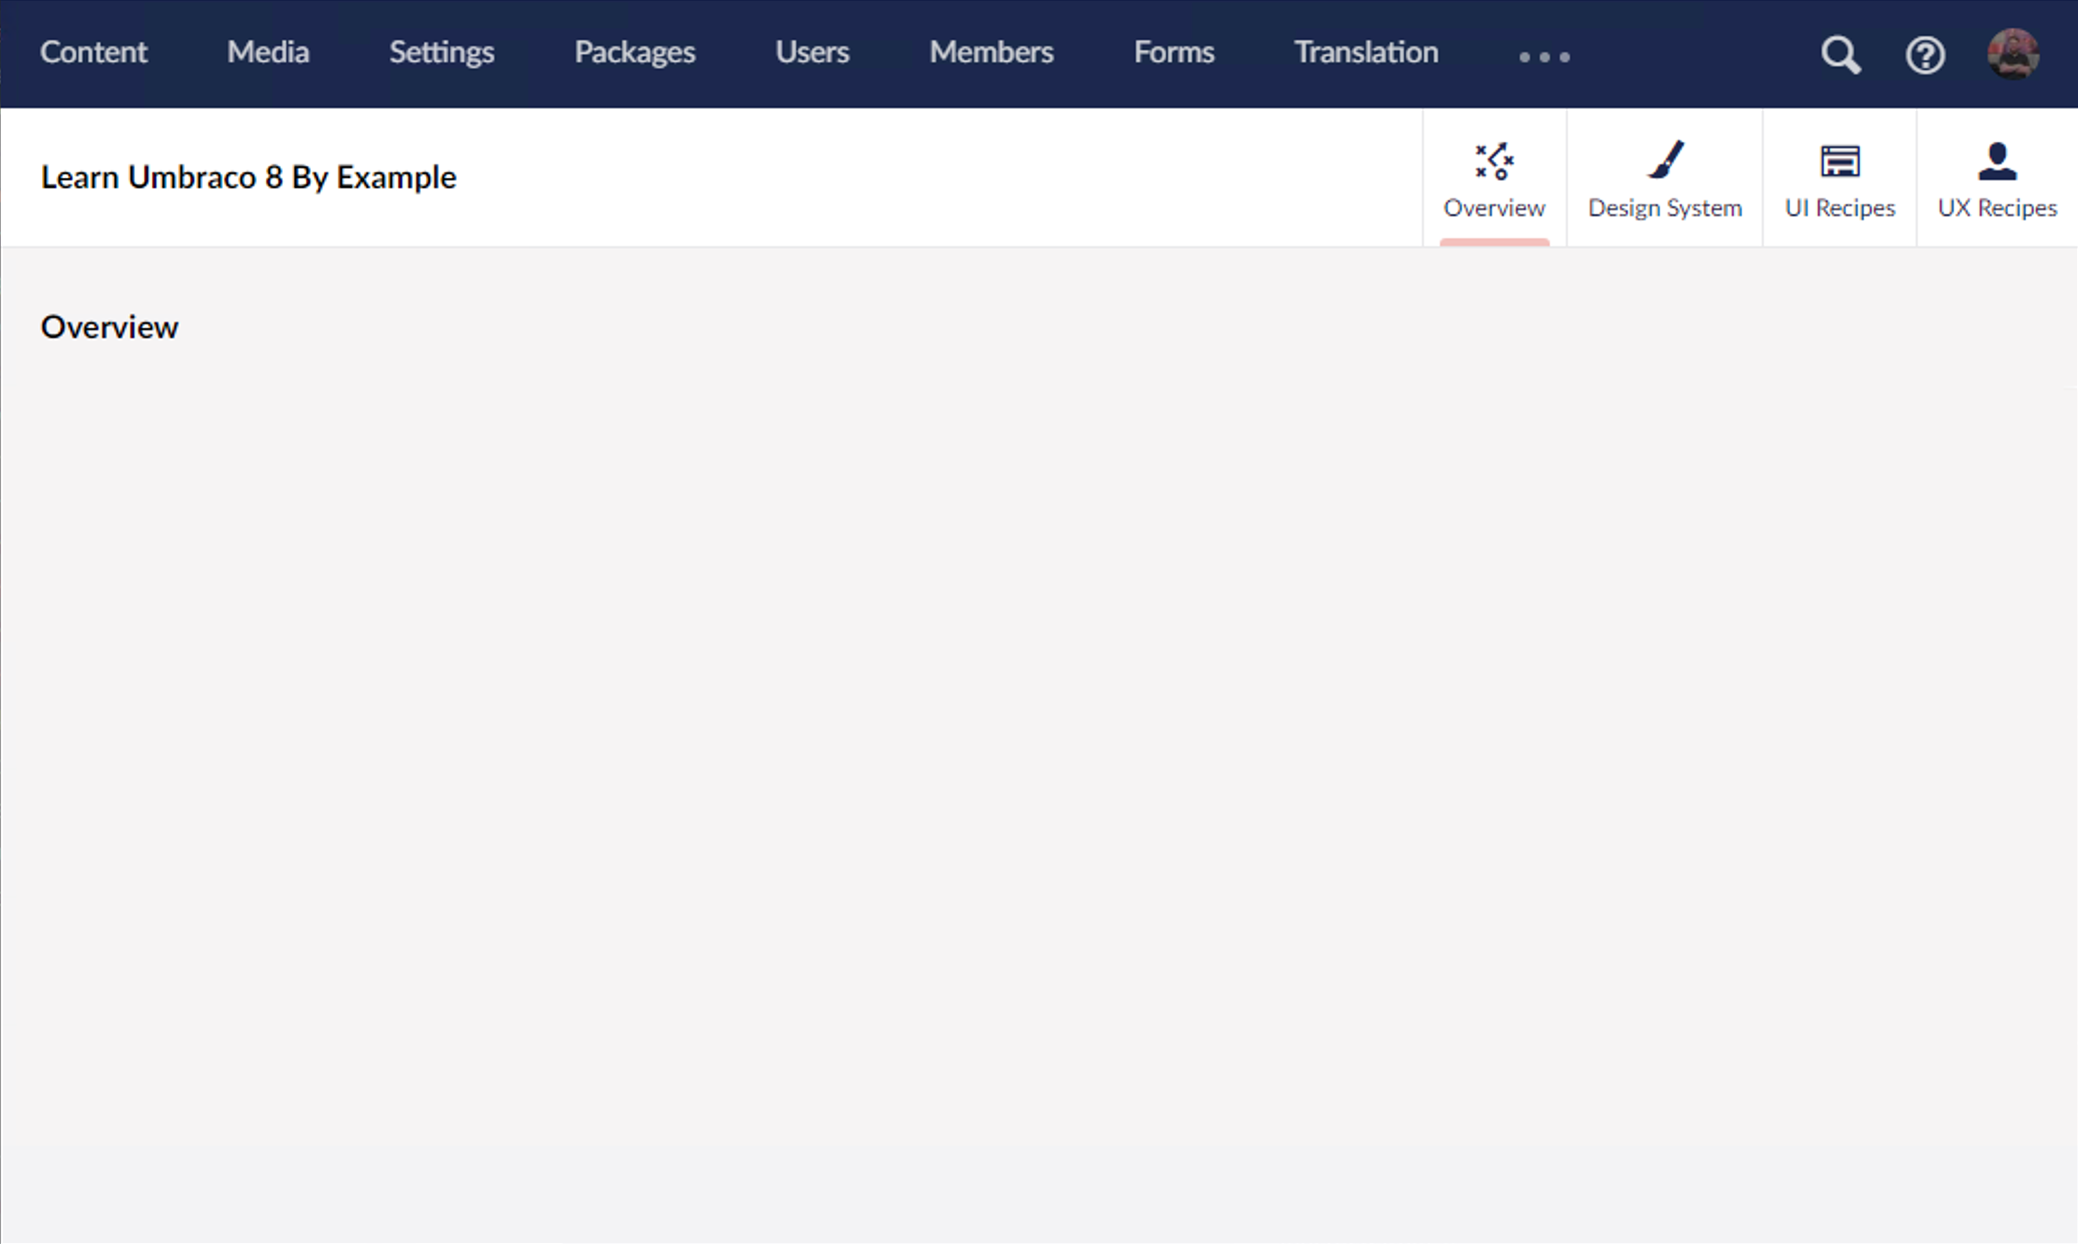Open the help question mark icon
The image size is (2078, 1244).
pyautogui.click(x=1925, y=55)
